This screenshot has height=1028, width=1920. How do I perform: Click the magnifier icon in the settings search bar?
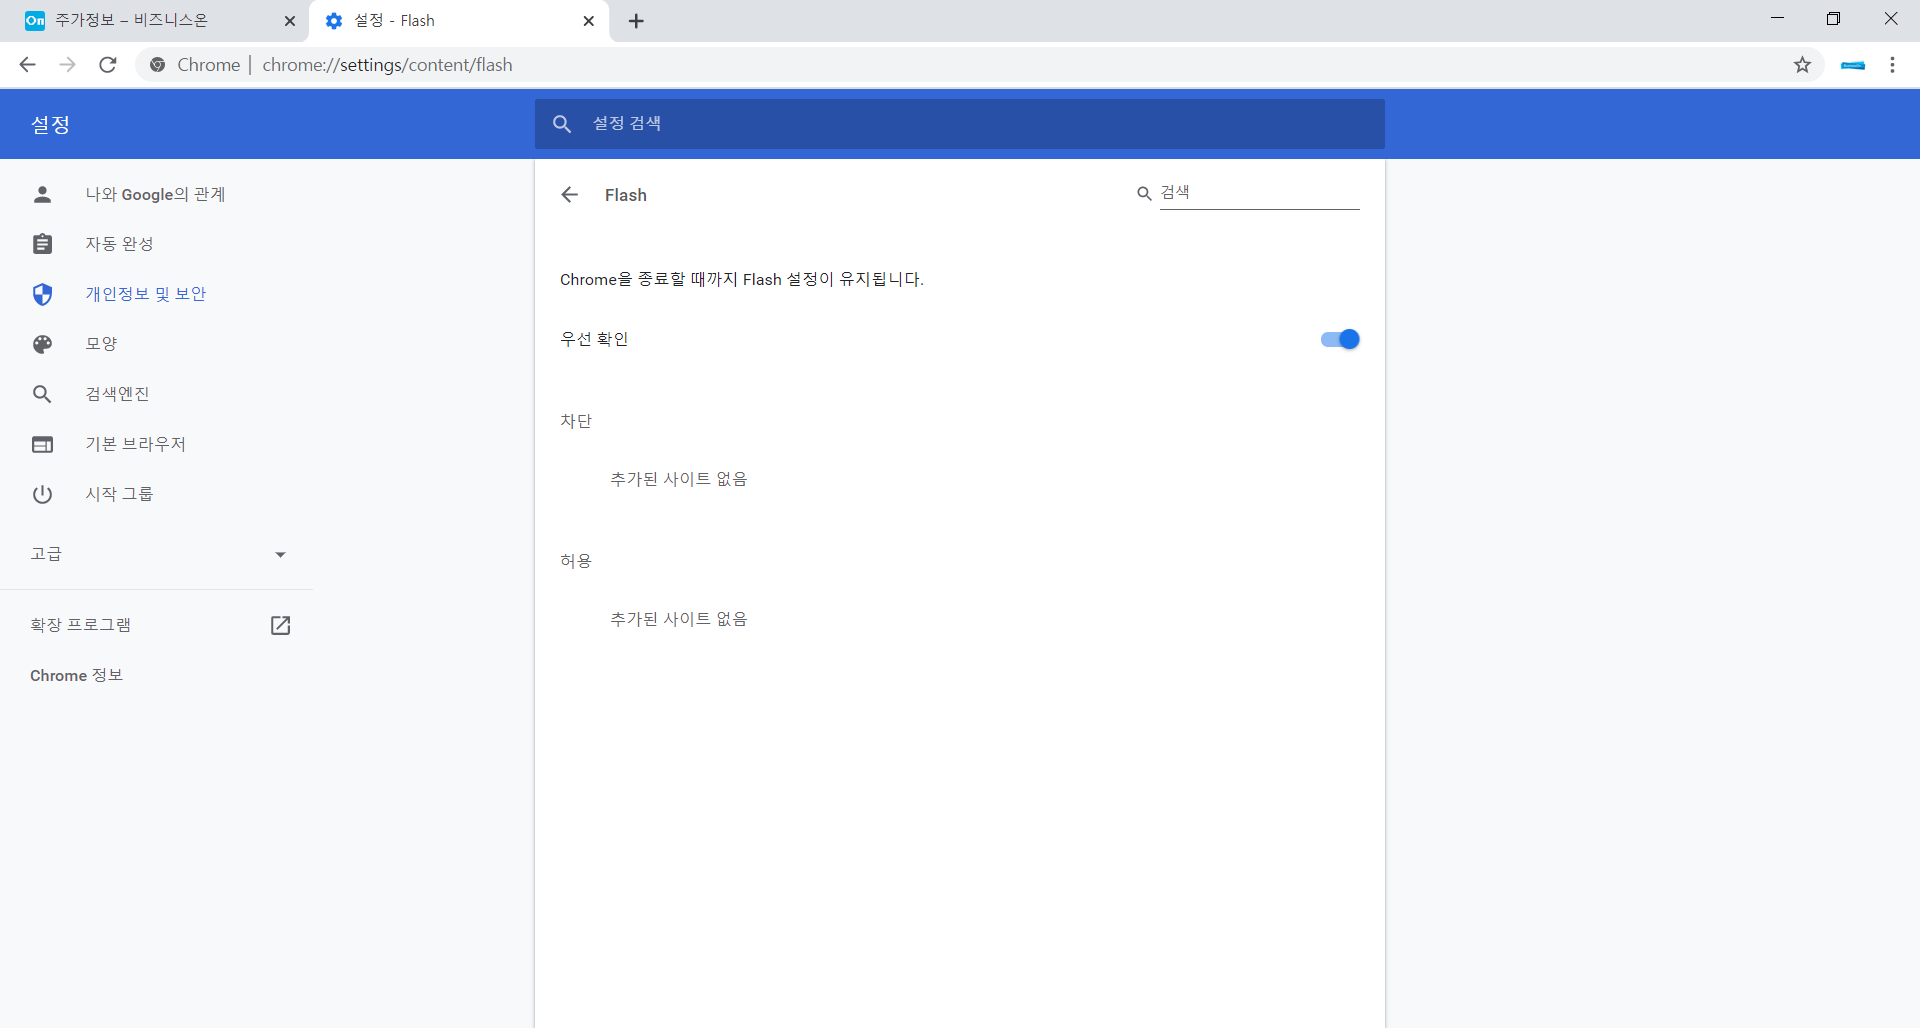(562, 123)
